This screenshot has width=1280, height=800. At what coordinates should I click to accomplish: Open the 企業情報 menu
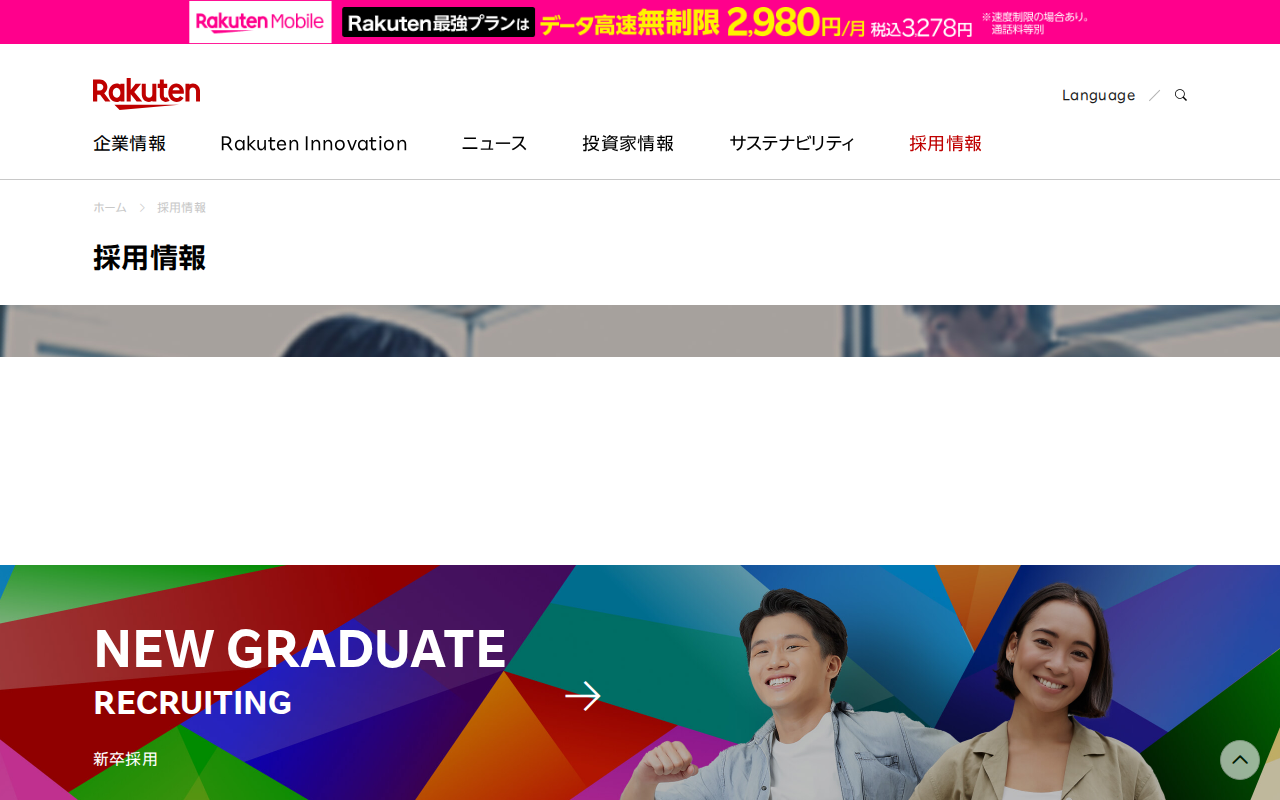point(130,143)
